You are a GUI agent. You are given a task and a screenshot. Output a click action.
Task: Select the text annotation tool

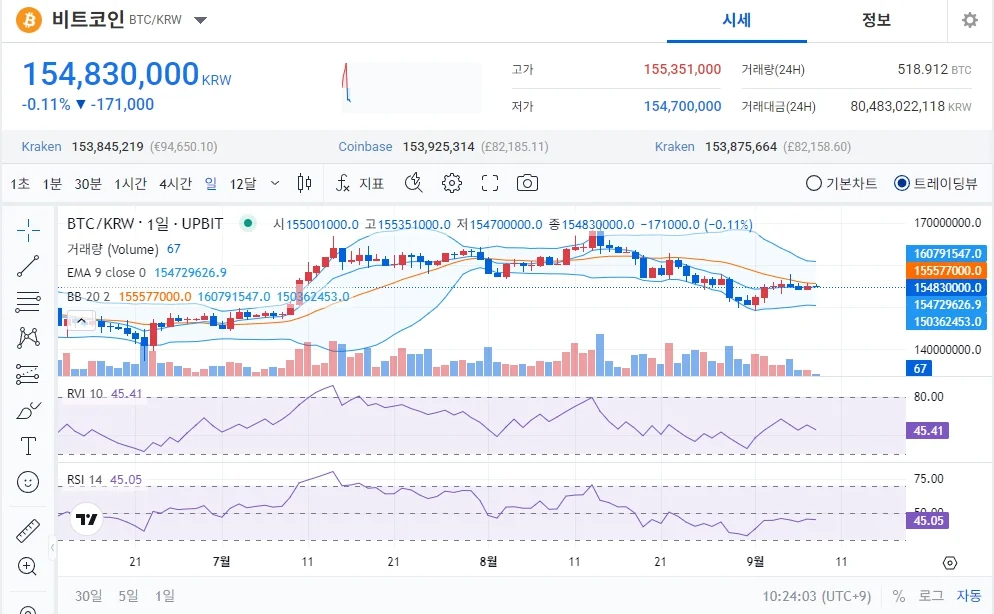coord(28,446)
